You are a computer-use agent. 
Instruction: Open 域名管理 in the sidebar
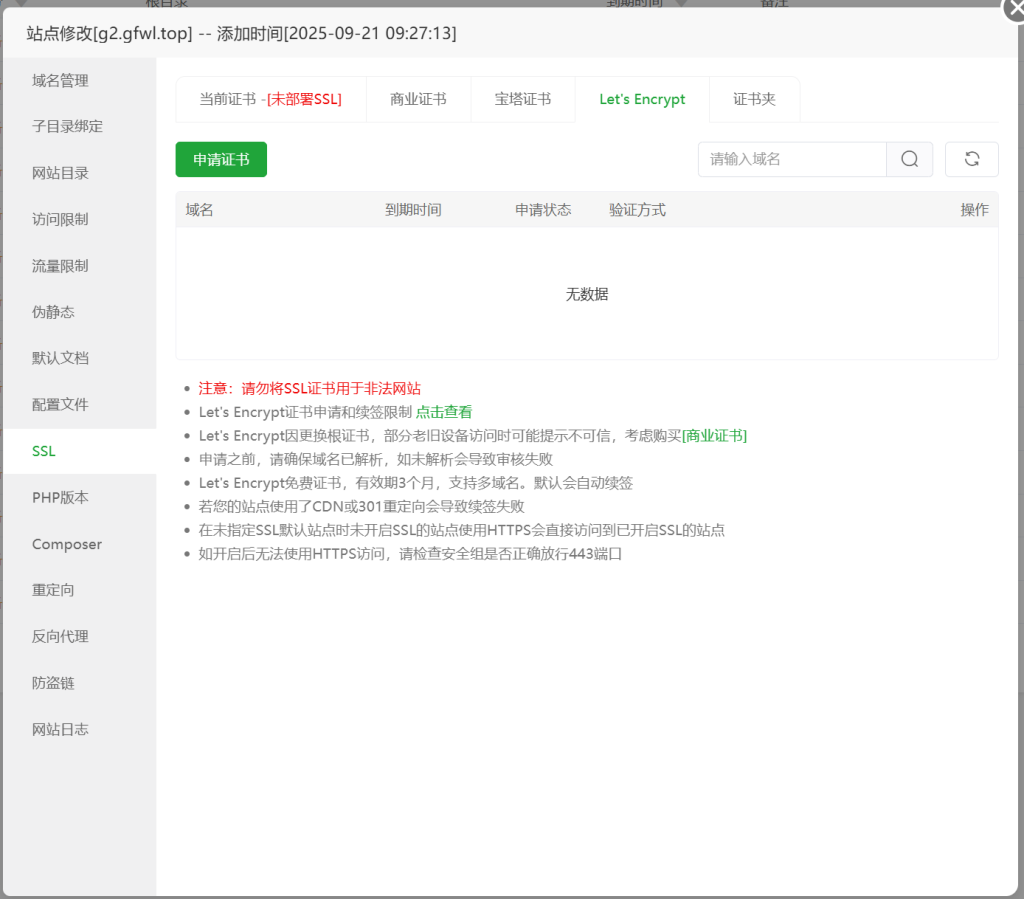(x=60, y=80)
